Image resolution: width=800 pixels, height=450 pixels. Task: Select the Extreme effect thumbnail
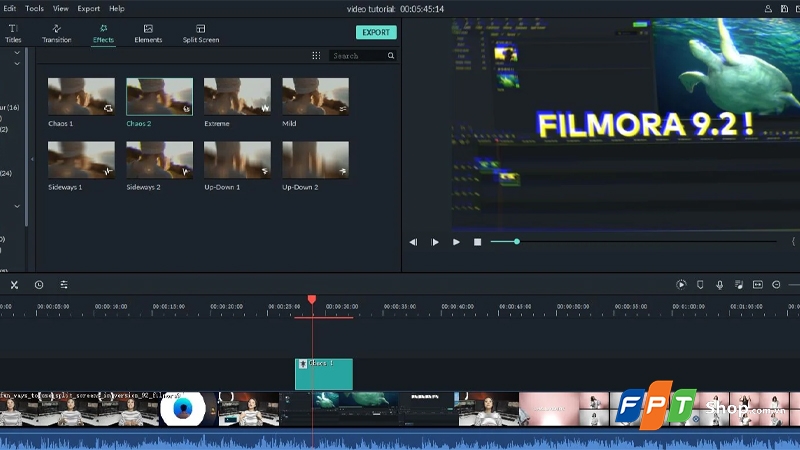pos(237,96)
